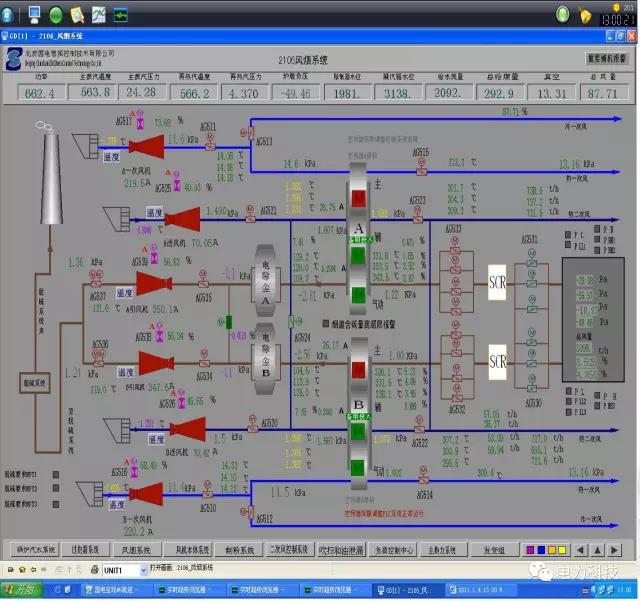The height and width of the screenshot is (601, 640).
Task: Click the upper SCR reactor block
Action: (x=498, y=281)
